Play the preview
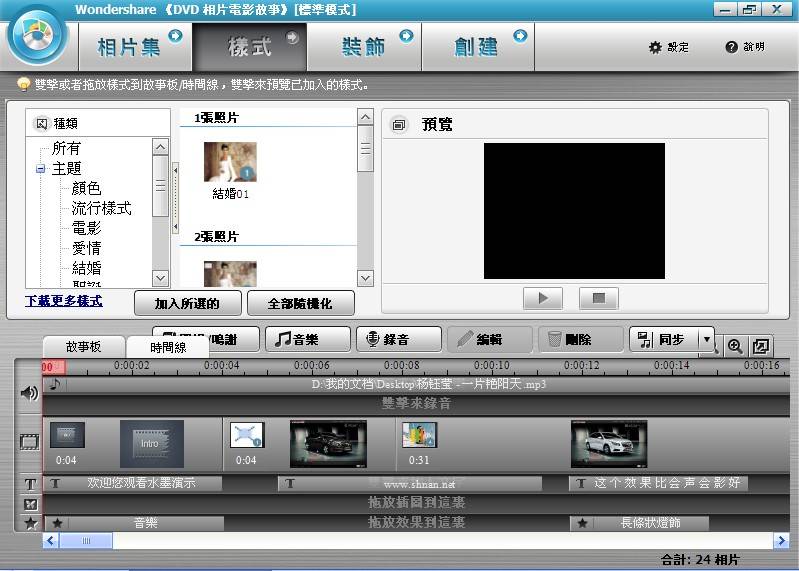Screen dimensions: 799x571 [x=543, y=298]
